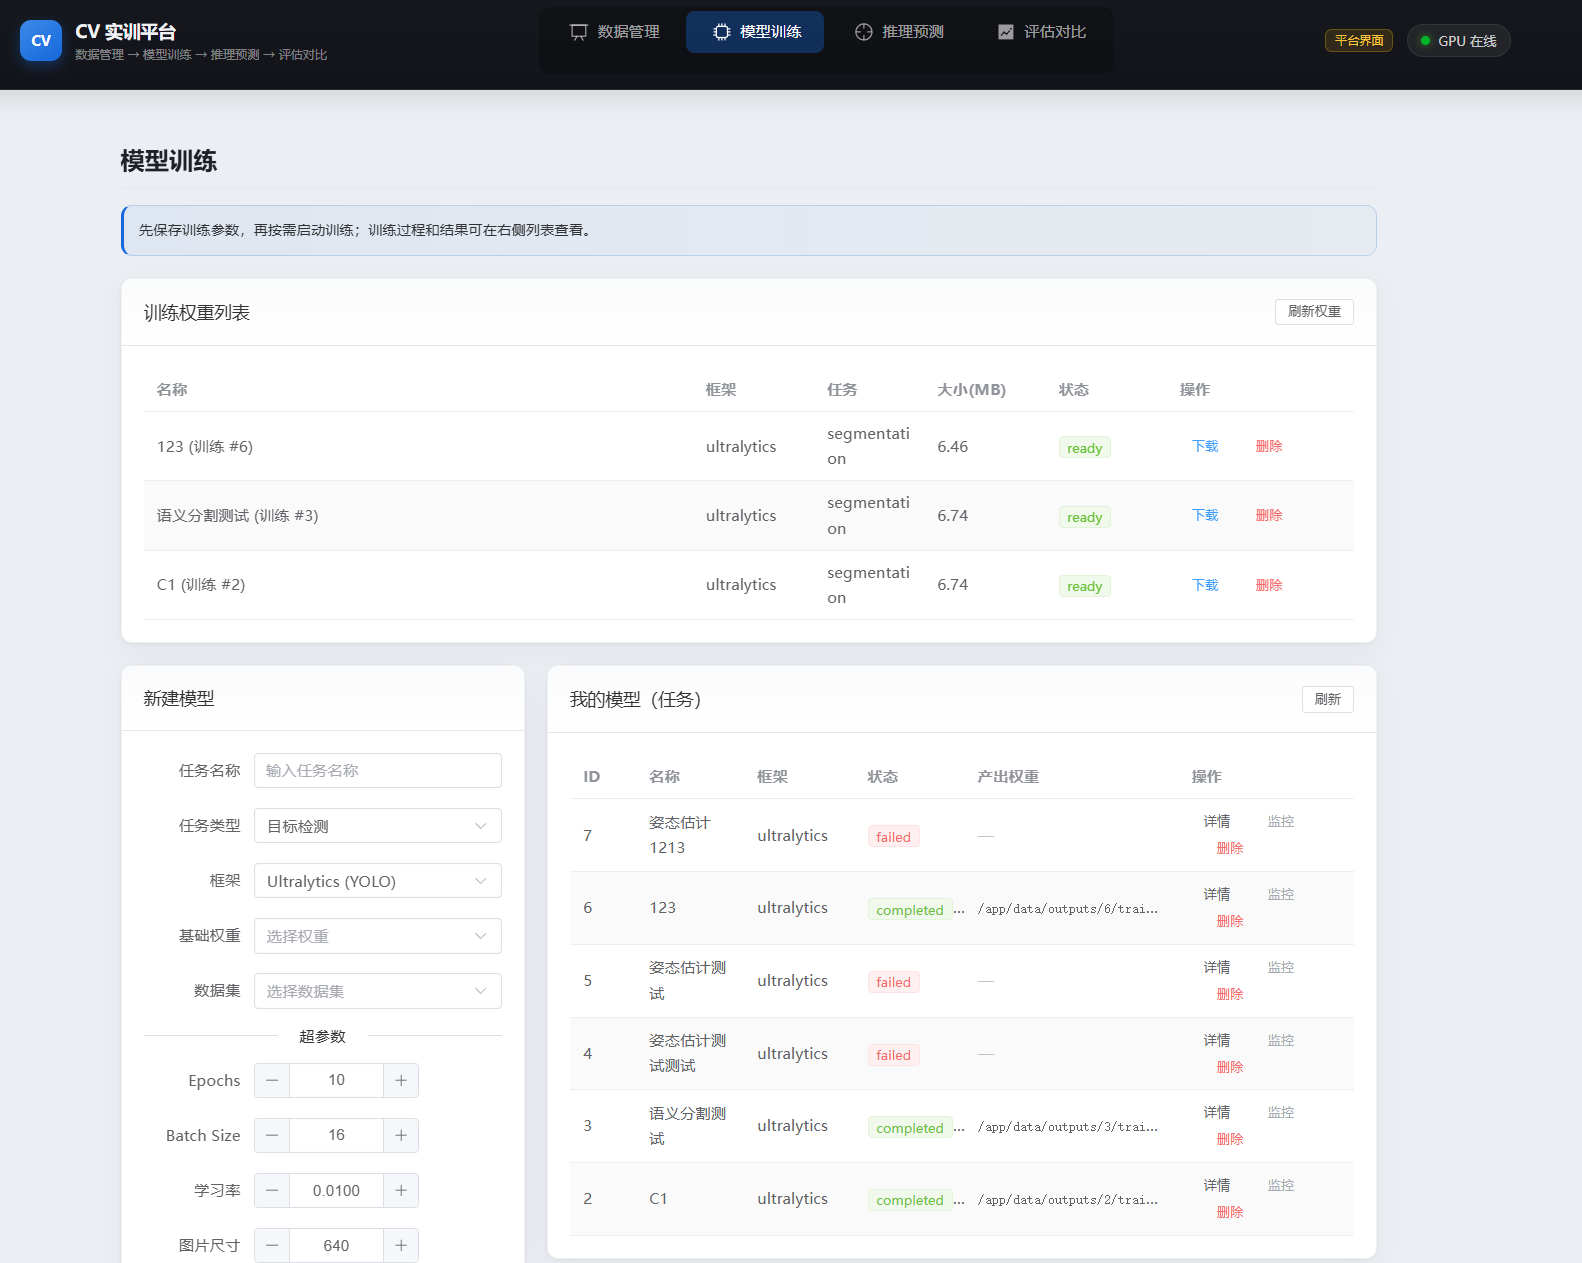Viewport: 1582px width, 1263px height.
Task: Open the 基础权重 selection dropdown
Action: coord(377,936)
